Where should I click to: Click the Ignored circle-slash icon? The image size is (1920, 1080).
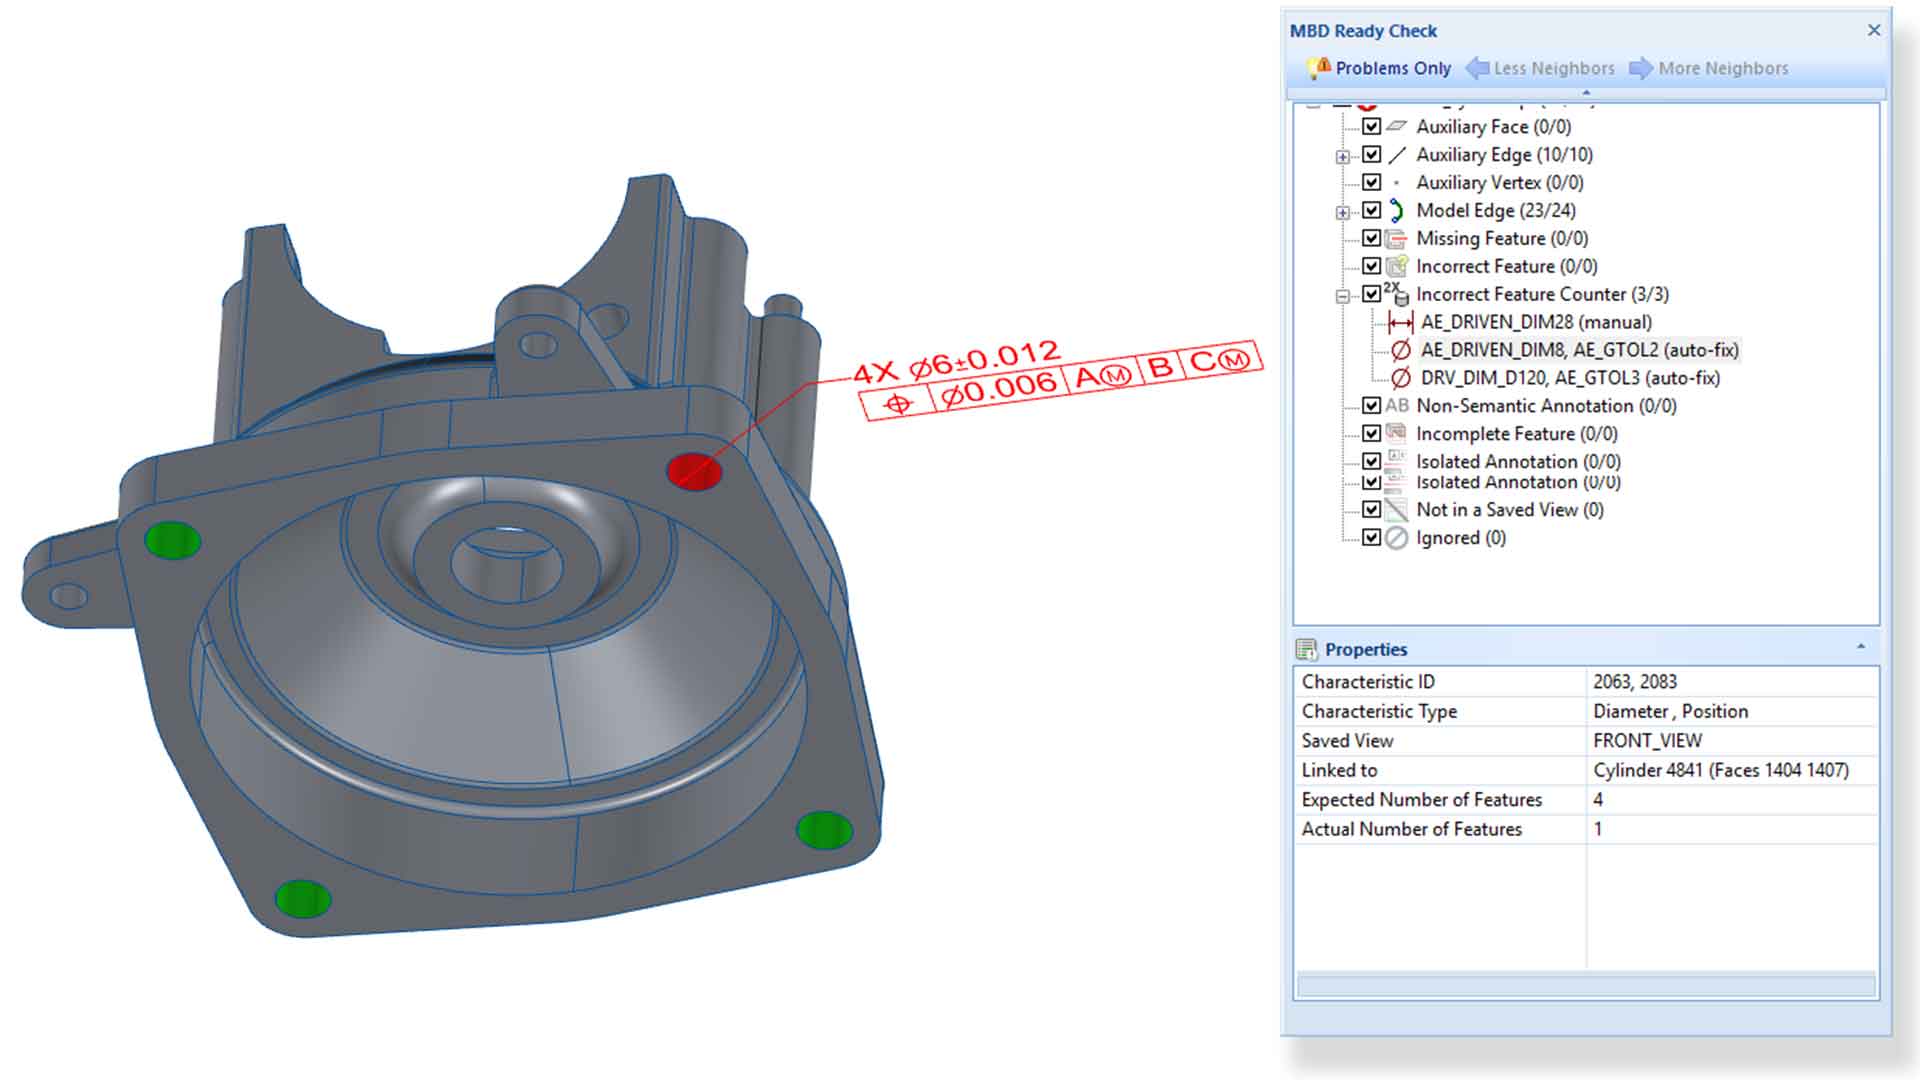point(1397,538)
